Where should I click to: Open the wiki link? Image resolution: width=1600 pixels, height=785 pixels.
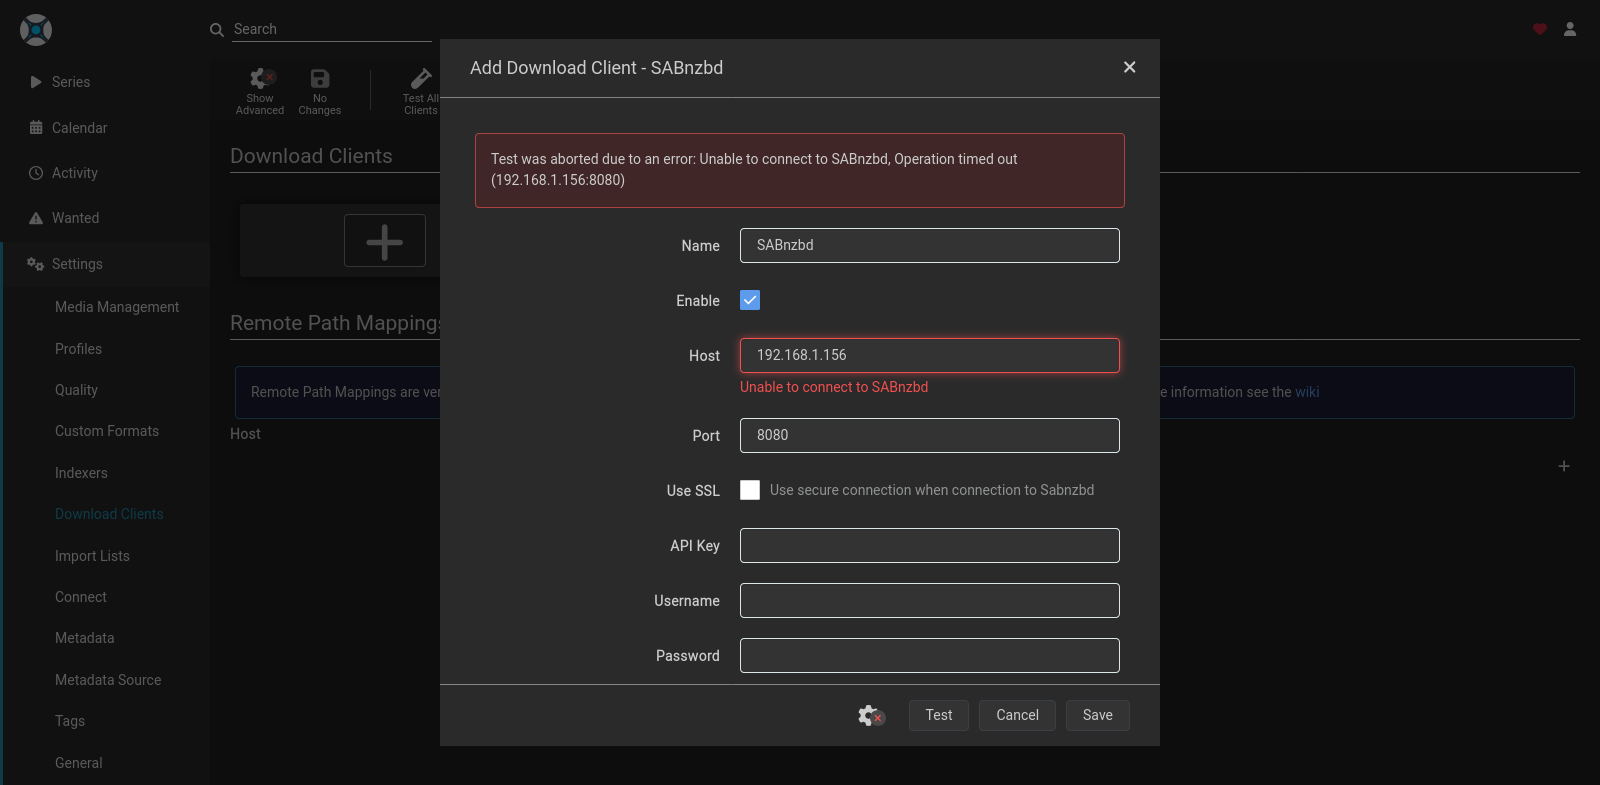click(x=1307, y=392)
